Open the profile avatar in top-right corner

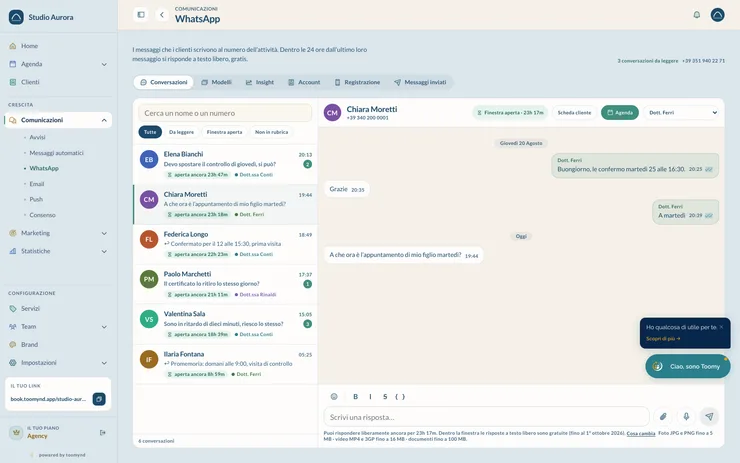tap(717, 15)
